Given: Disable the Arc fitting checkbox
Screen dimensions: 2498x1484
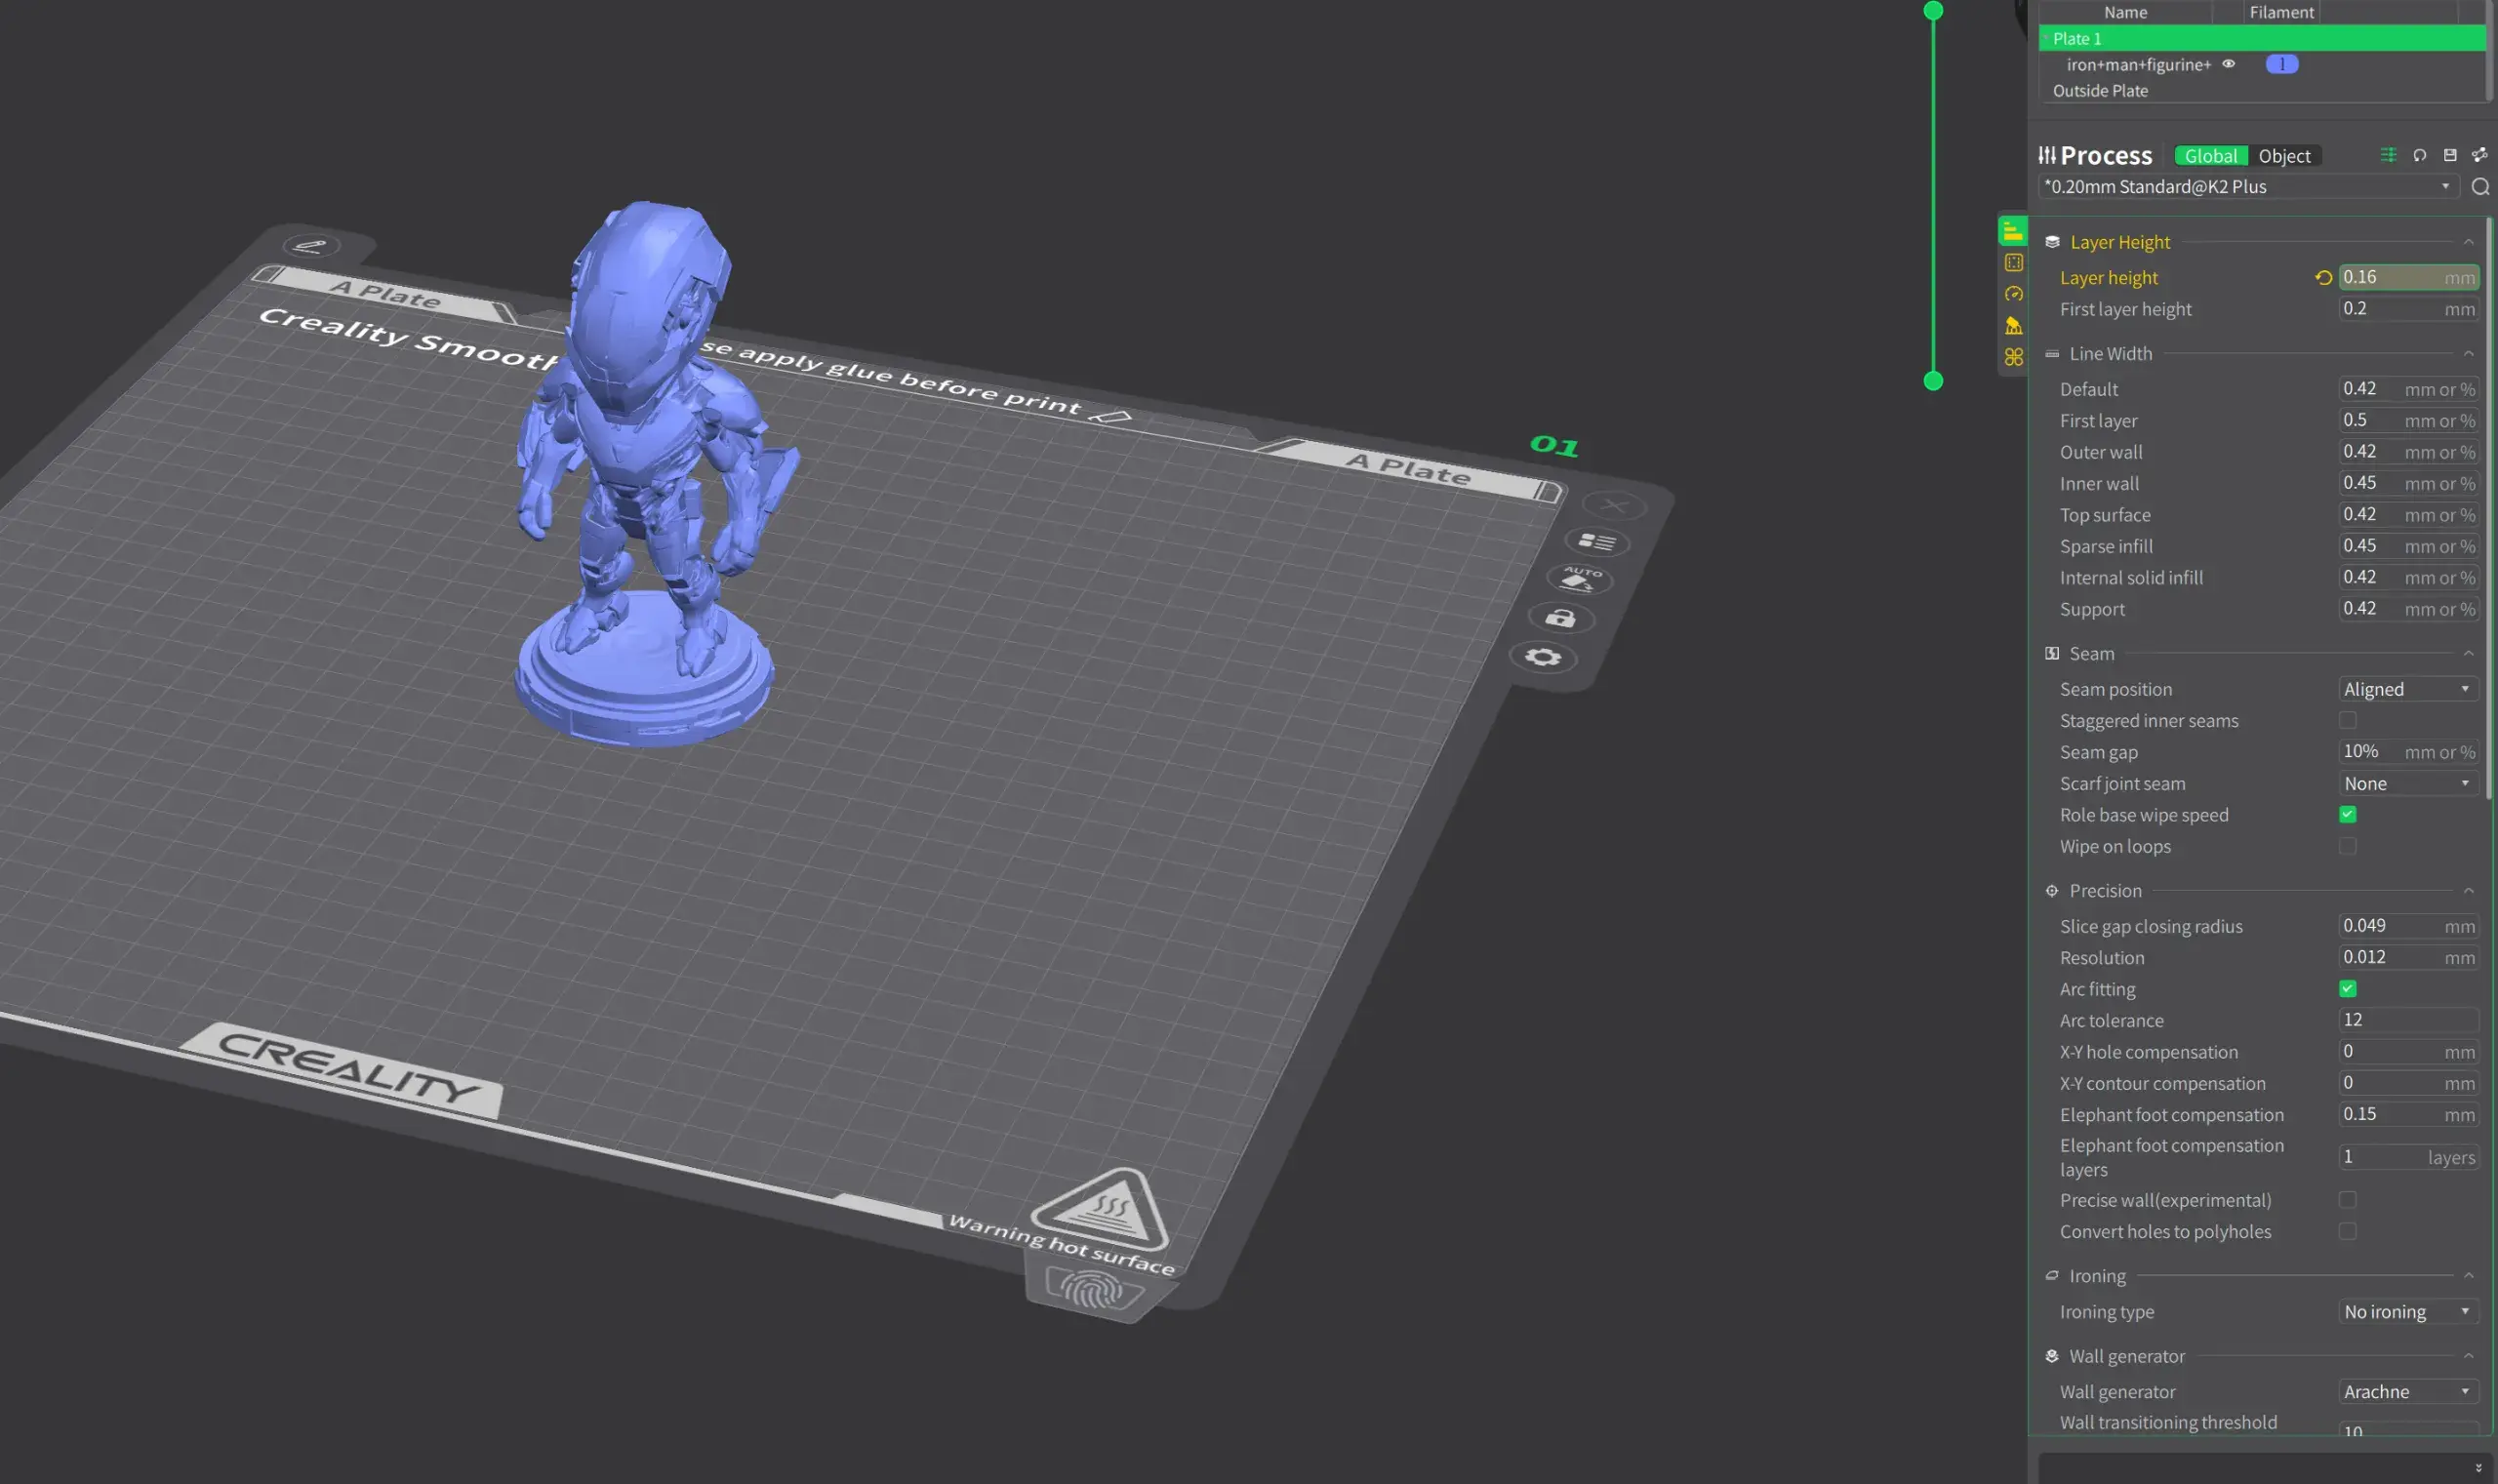Looking at the screenshot, I should coord(2347,989).
